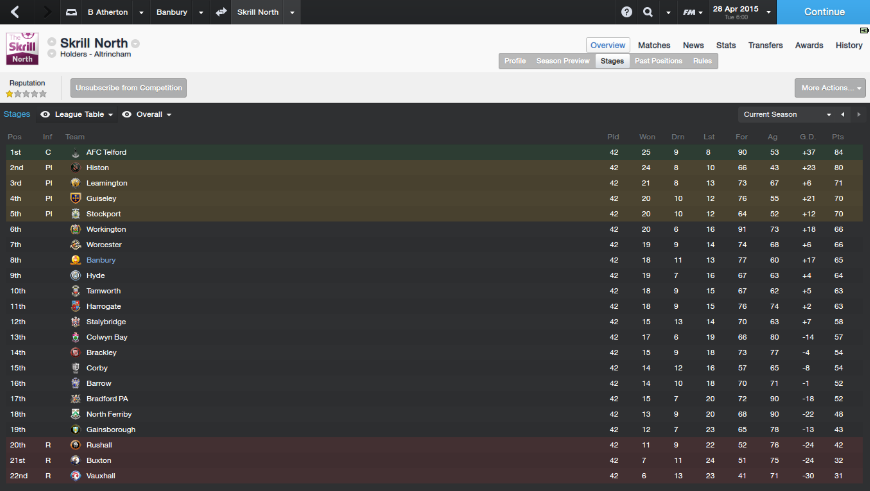Click the AFC Telford club badge
The image size is (870, 491).
[x=75, y=152]
